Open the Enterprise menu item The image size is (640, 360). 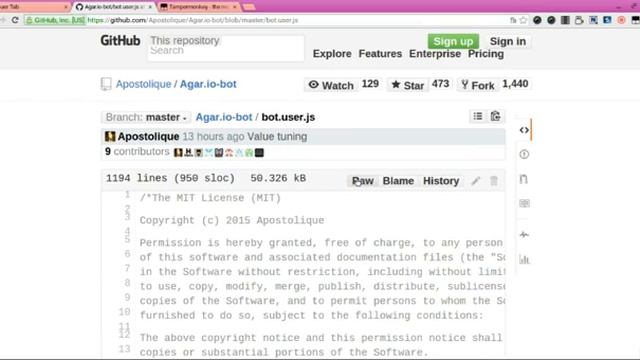click(435, 54)
